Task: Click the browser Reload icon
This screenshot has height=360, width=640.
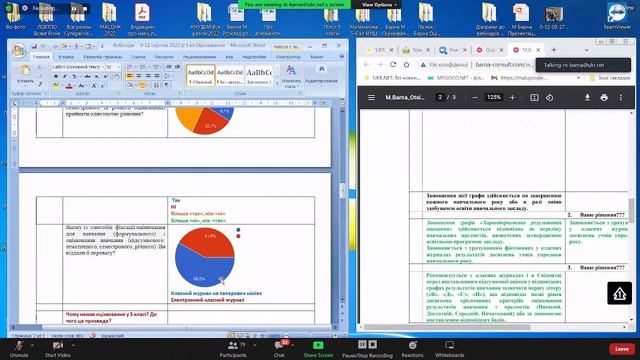Action: pos(393,64)
